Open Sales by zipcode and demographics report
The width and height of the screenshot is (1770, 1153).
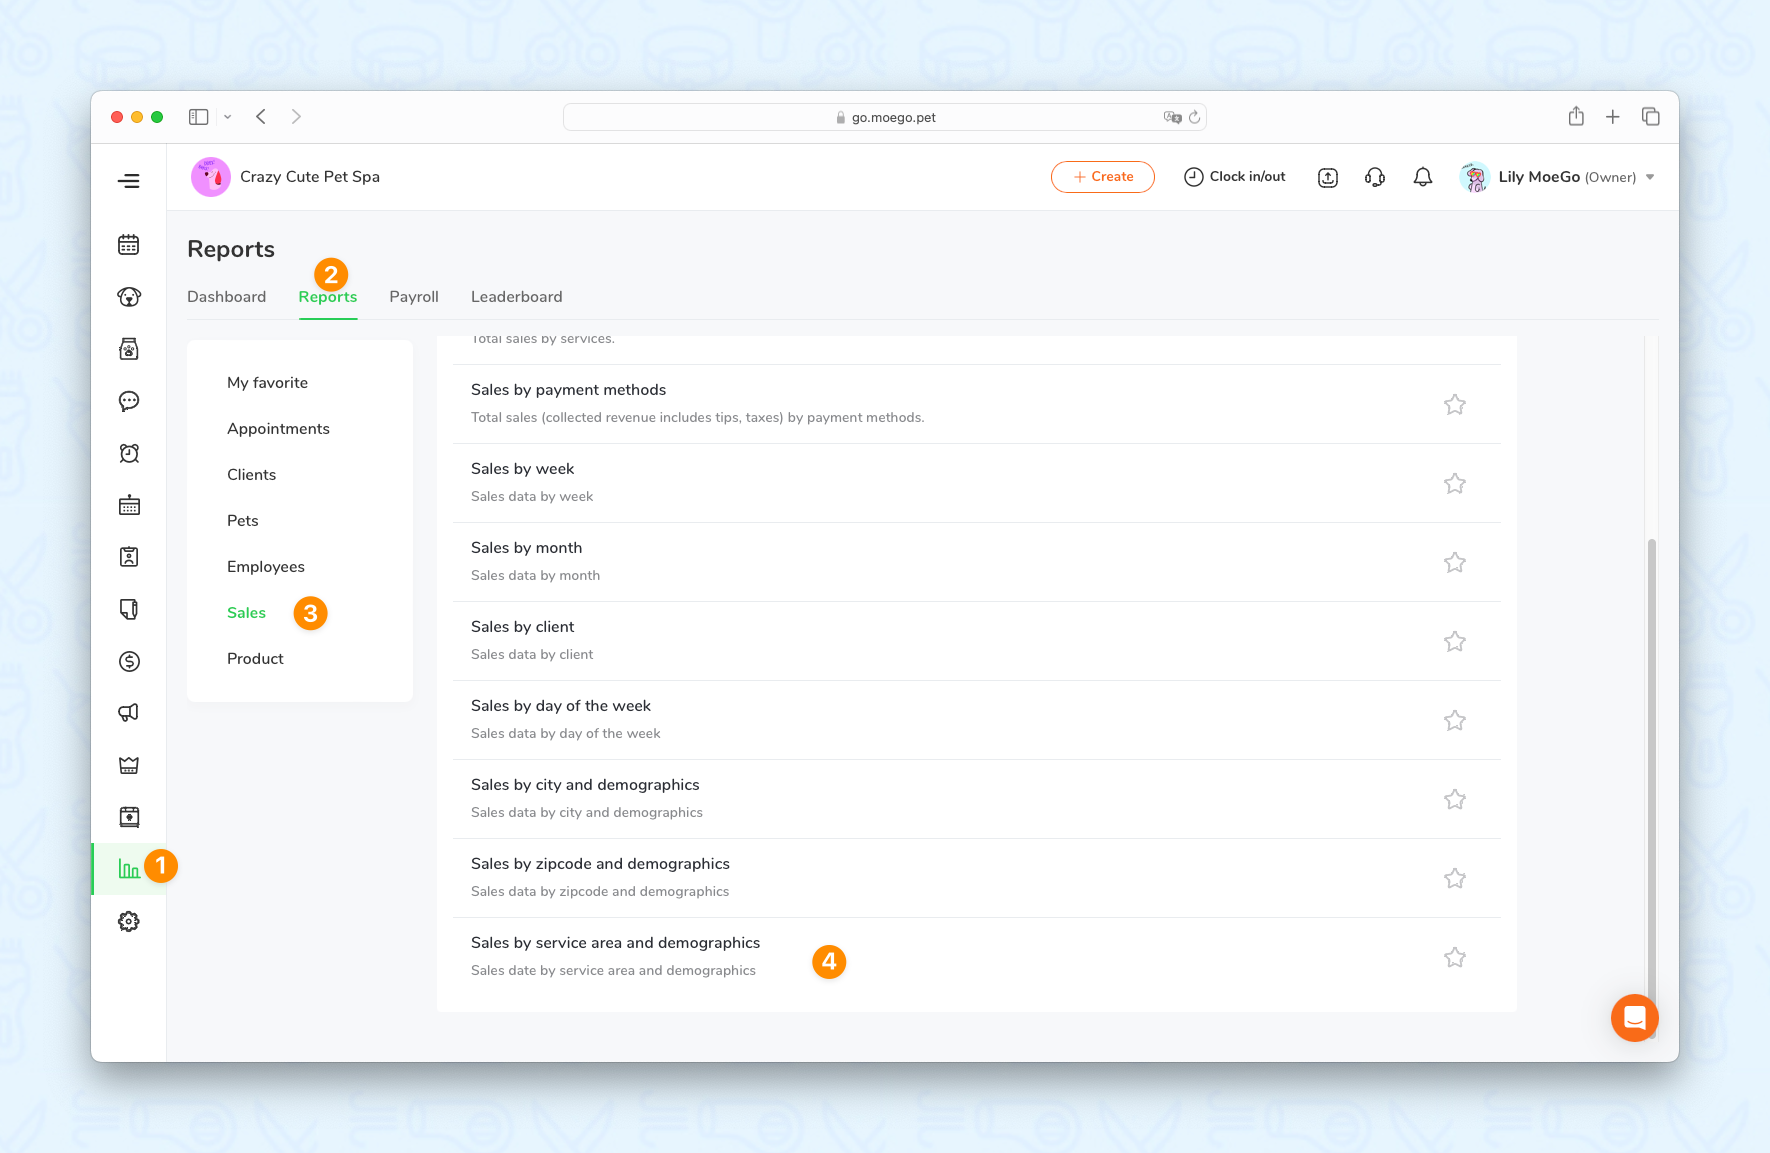(977, 878)
